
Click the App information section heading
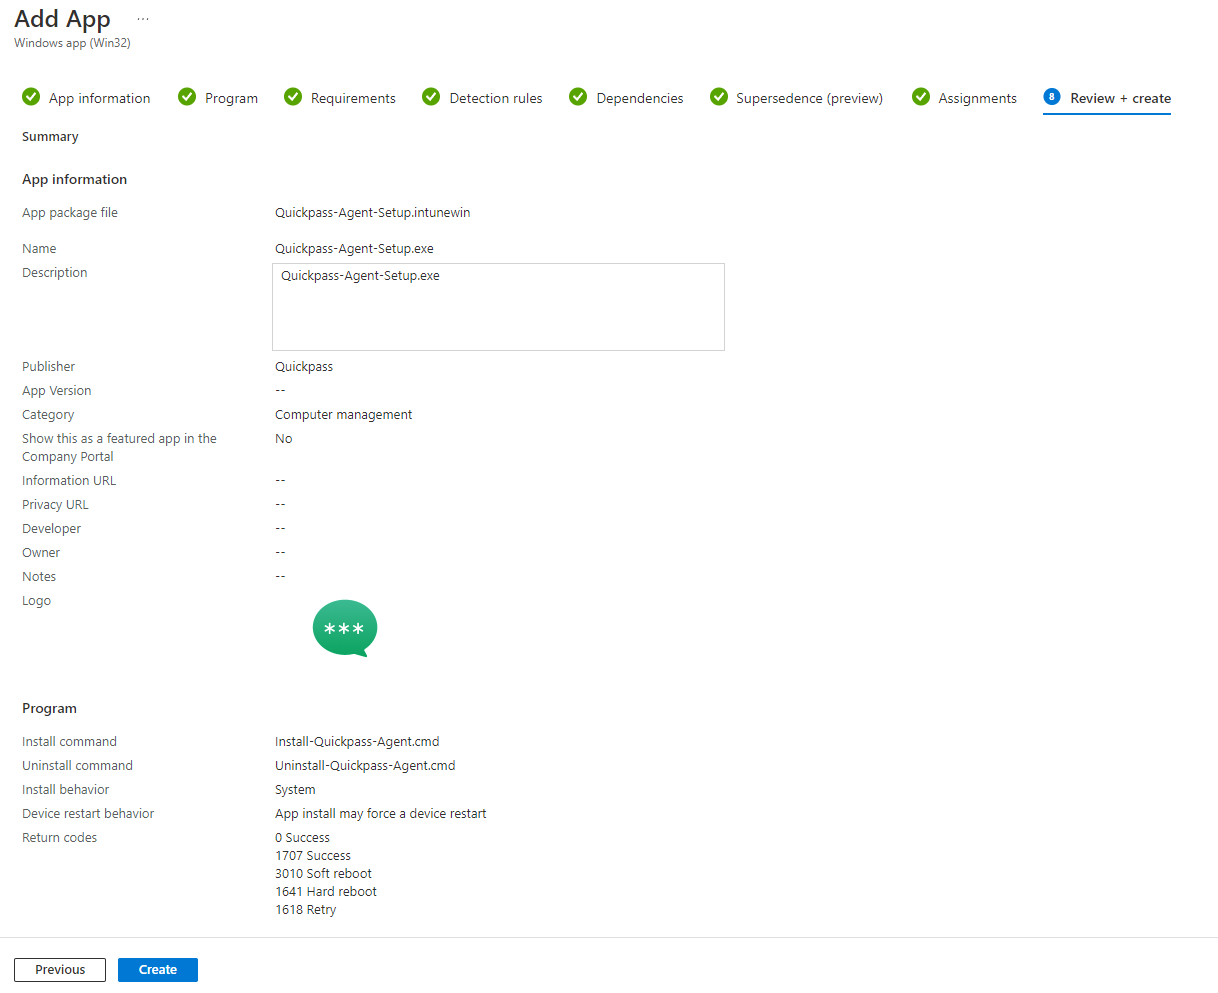[74, 180]
